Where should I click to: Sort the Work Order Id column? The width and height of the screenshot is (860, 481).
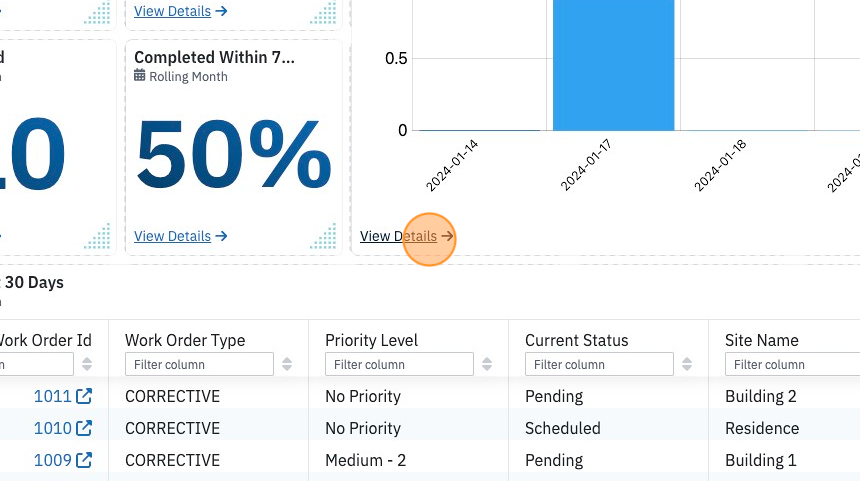tap(87, 364)
